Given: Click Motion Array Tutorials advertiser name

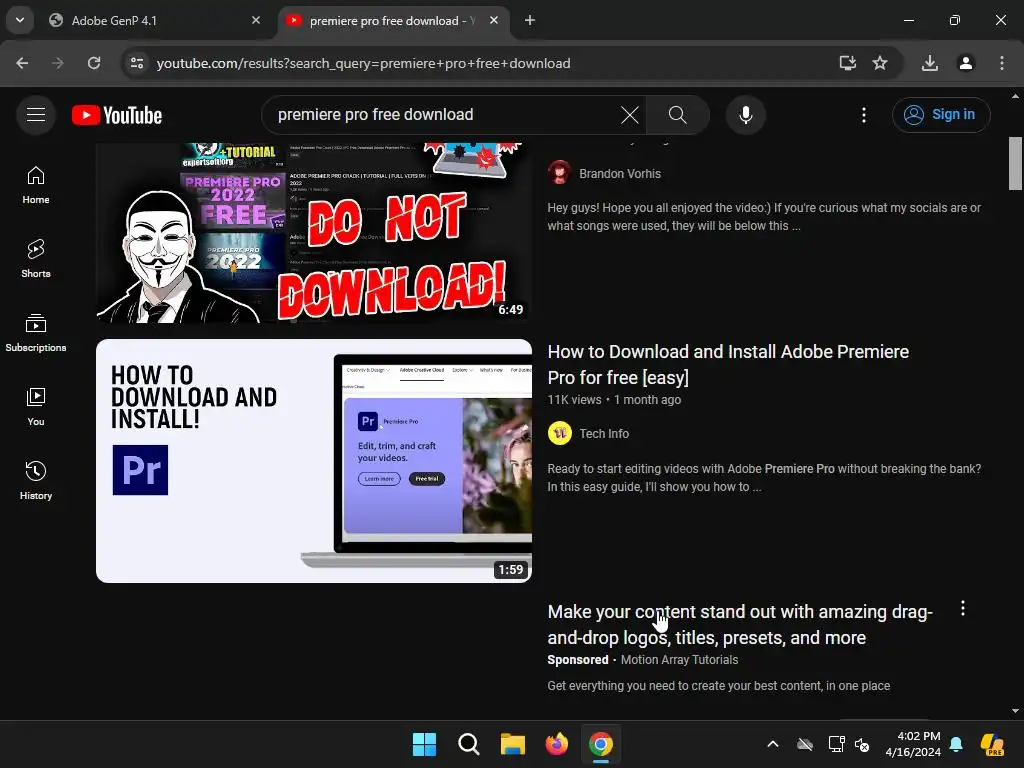Looking at the screenshot, I should point(679,660).
